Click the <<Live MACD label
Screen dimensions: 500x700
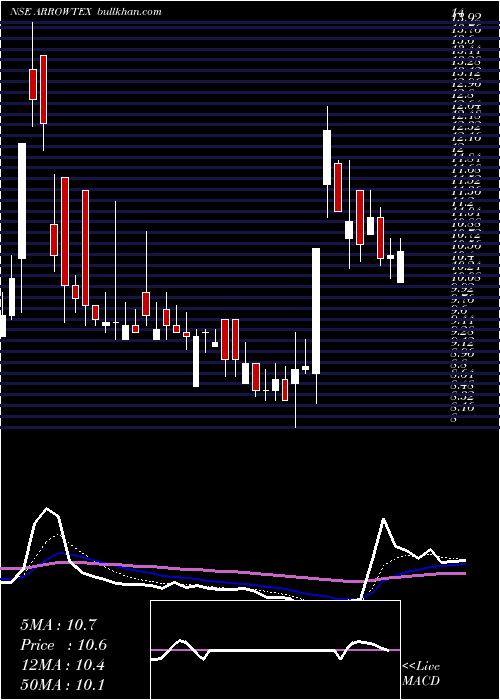(421, 674)
